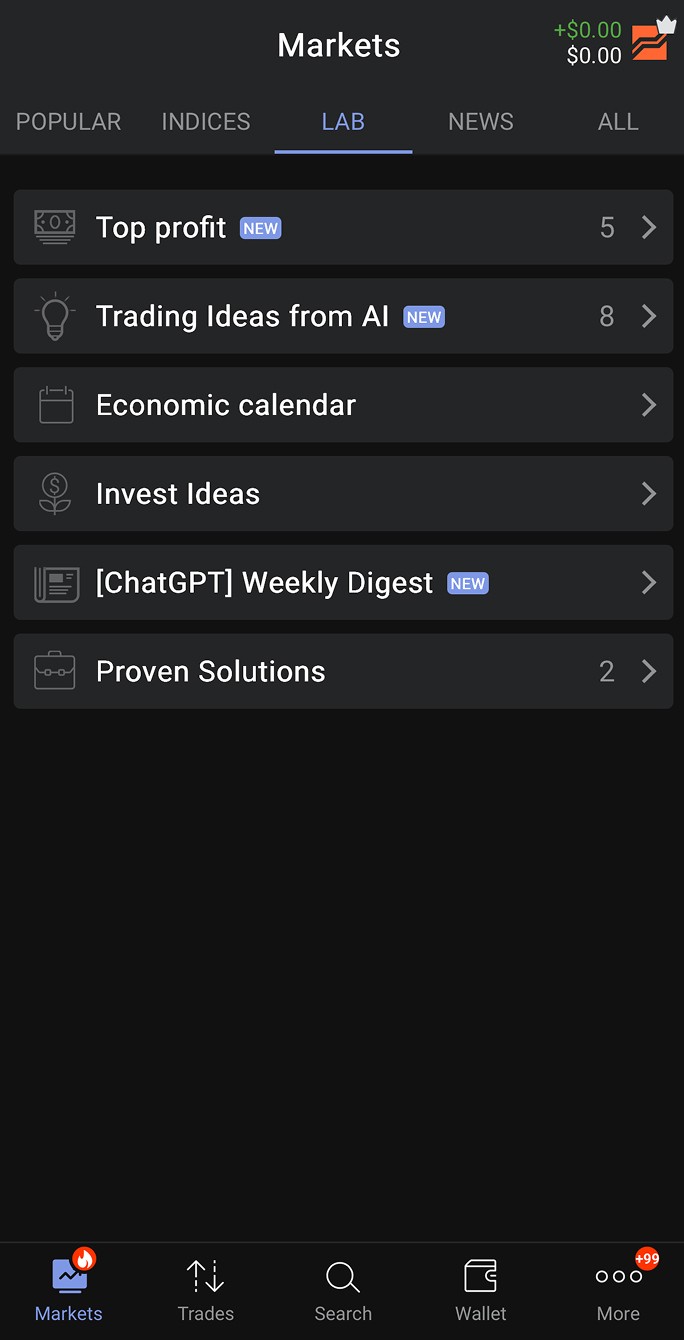Switch to the NEWS tab
Screen dimensions: 684x1340
coord(480,121)
